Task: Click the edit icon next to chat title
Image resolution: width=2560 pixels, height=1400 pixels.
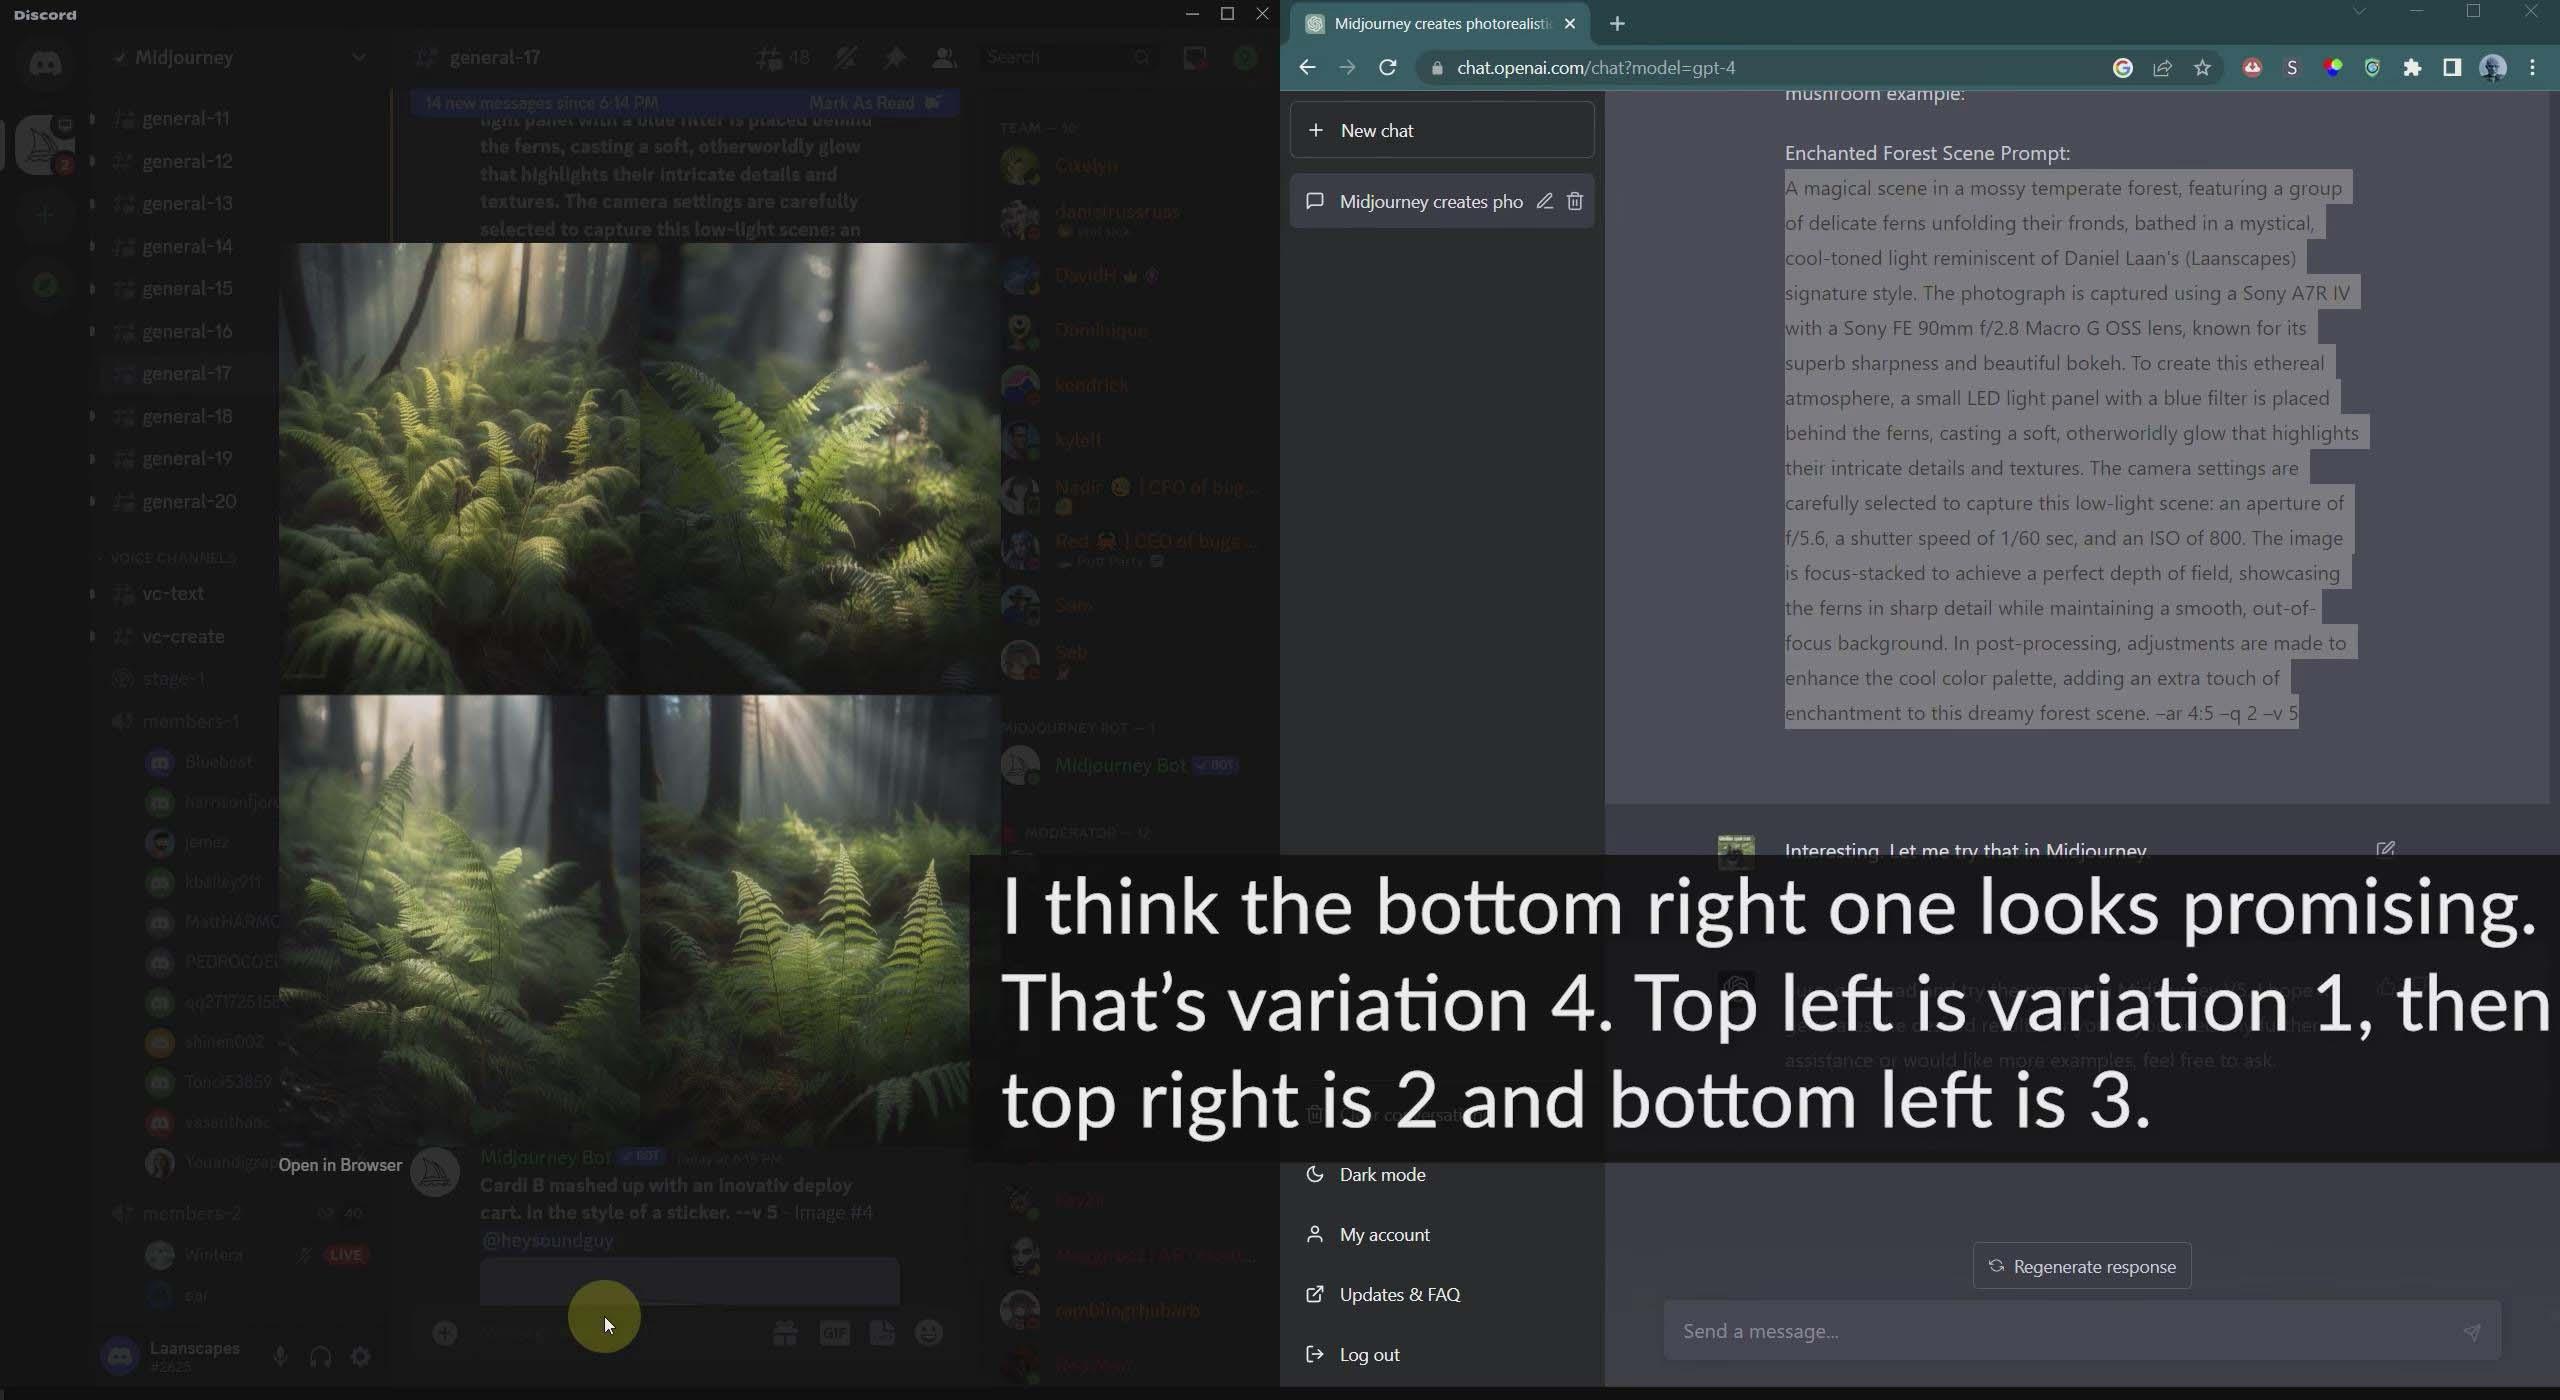Action: [1543, 200]
